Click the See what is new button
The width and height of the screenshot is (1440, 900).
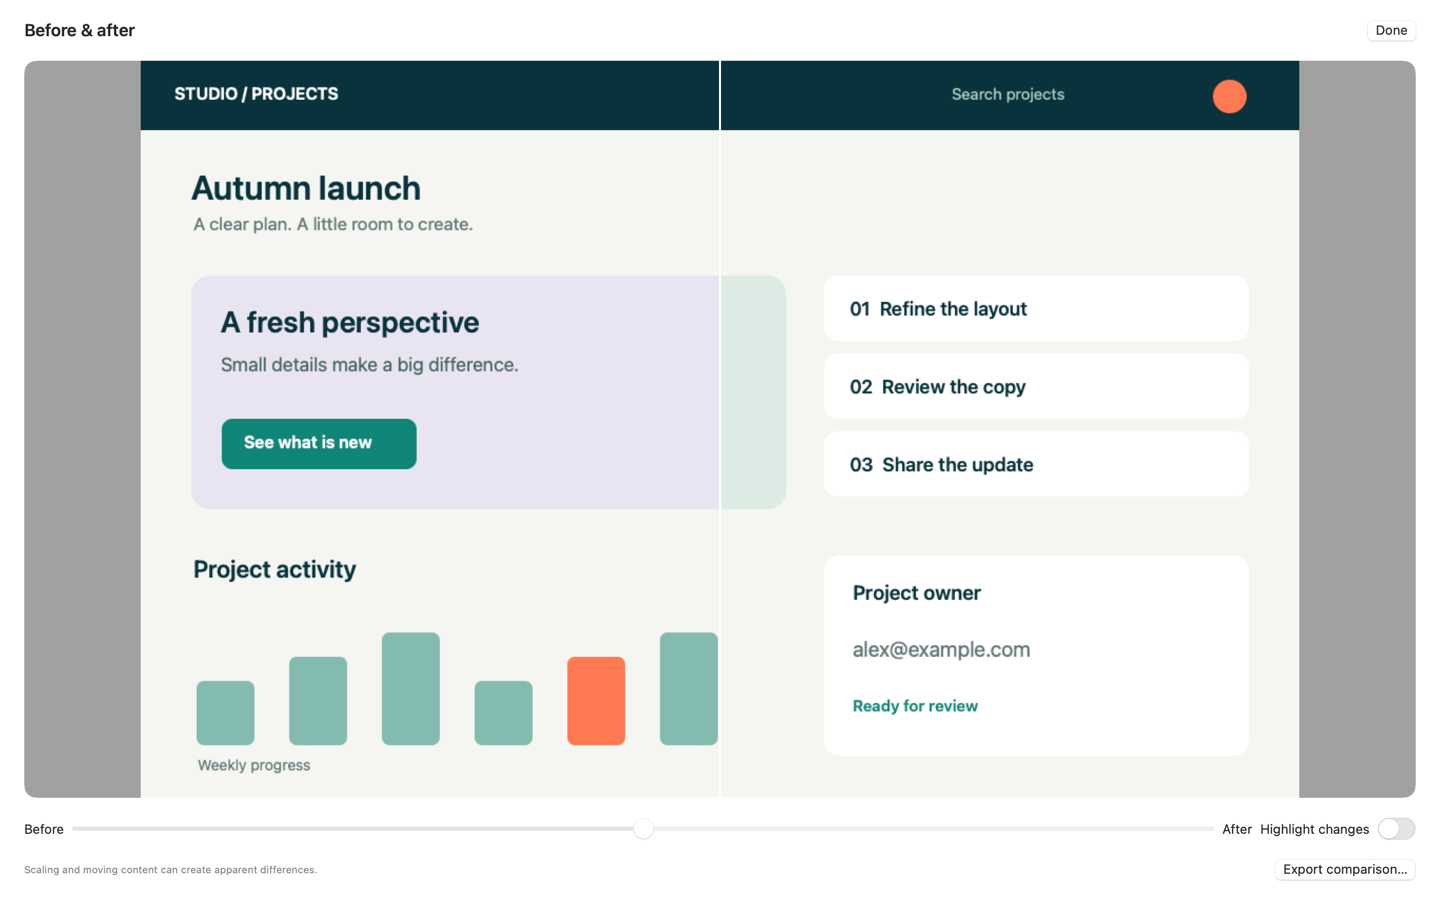[x=319, y=443]
